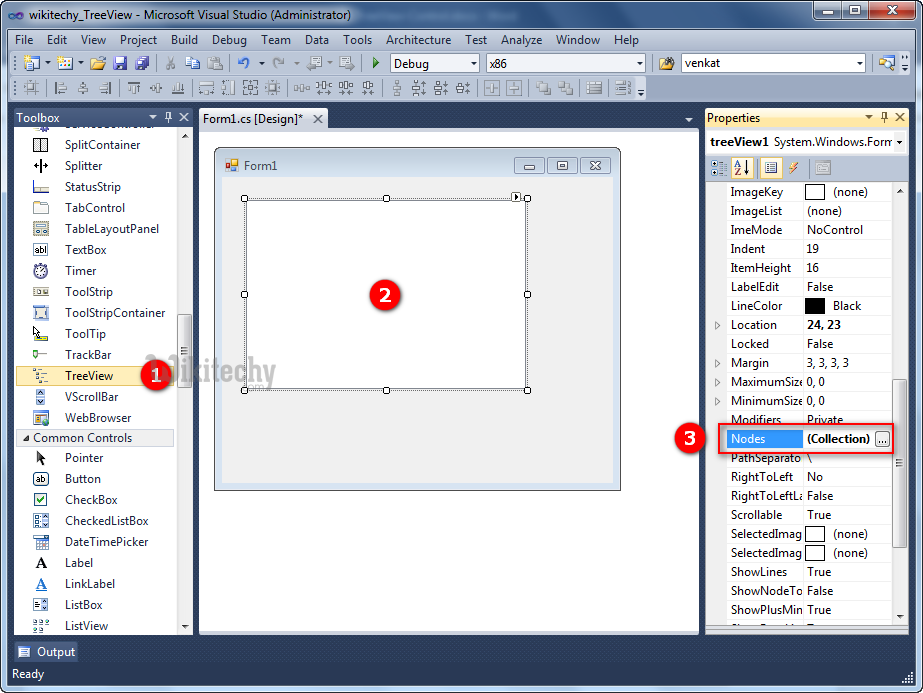923x693 pixels.
Task: Click the Copy toolbar icon
Action: [192, 63]
